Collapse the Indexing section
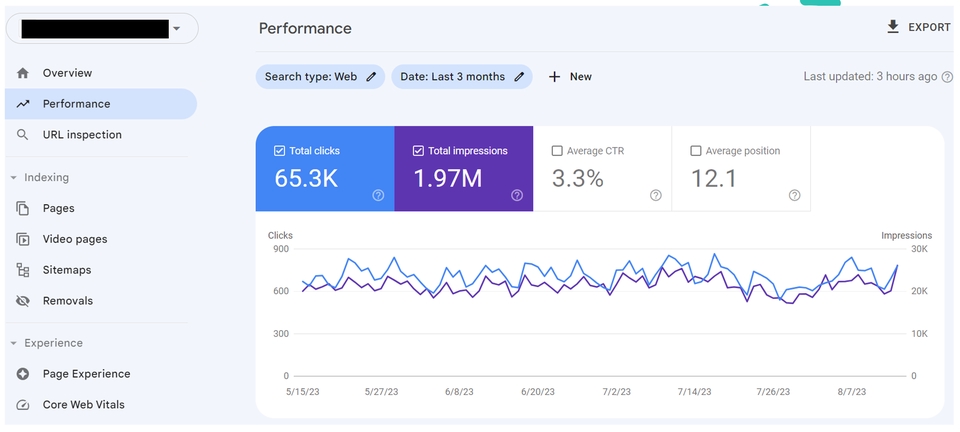 click(x=14, y=178)
